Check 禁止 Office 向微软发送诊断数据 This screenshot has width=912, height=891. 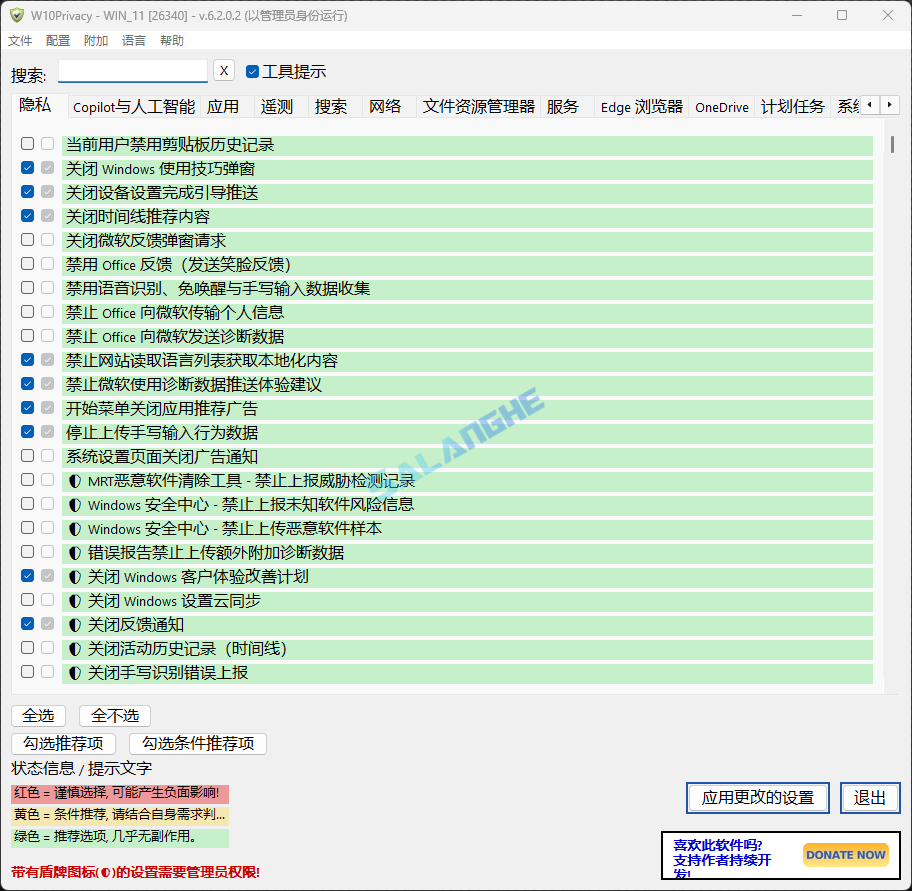[x=27, y=336]
